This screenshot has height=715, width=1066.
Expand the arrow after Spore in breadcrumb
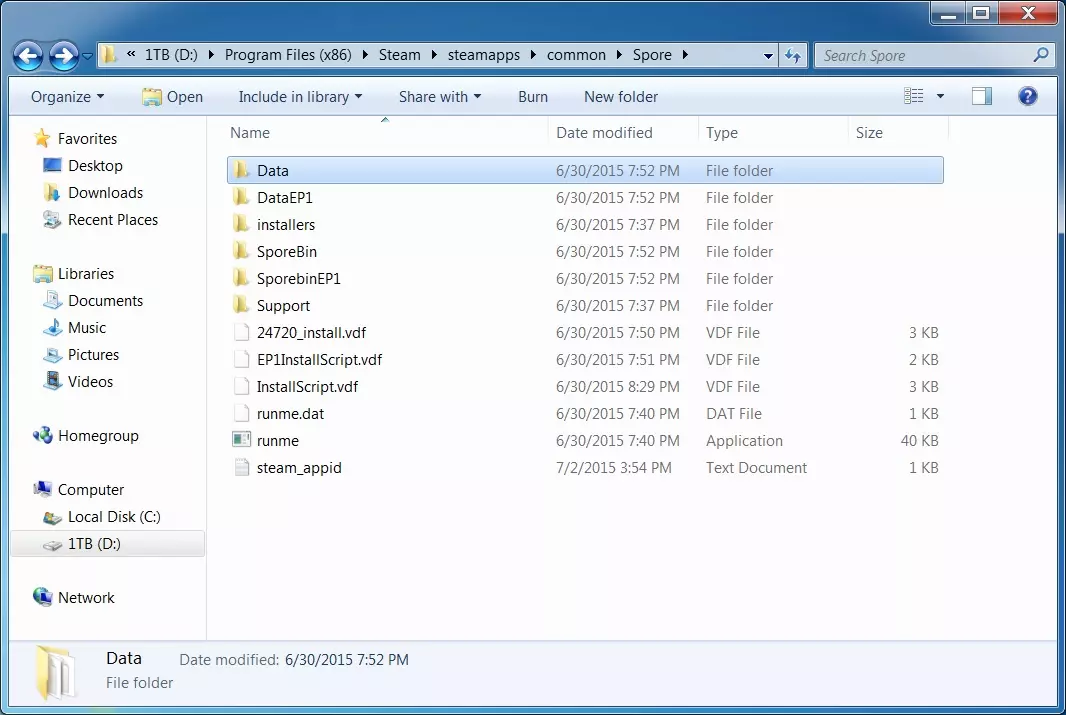[685, 55]
